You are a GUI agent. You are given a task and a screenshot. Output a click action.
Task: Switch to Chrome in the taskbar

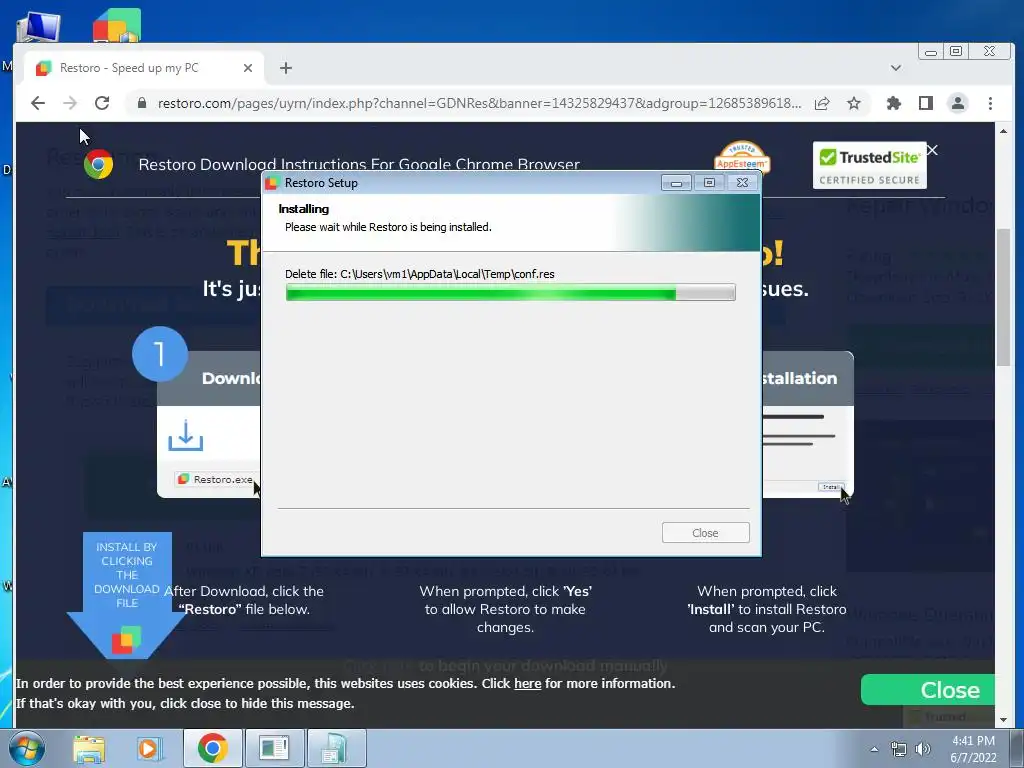point(212,748)
